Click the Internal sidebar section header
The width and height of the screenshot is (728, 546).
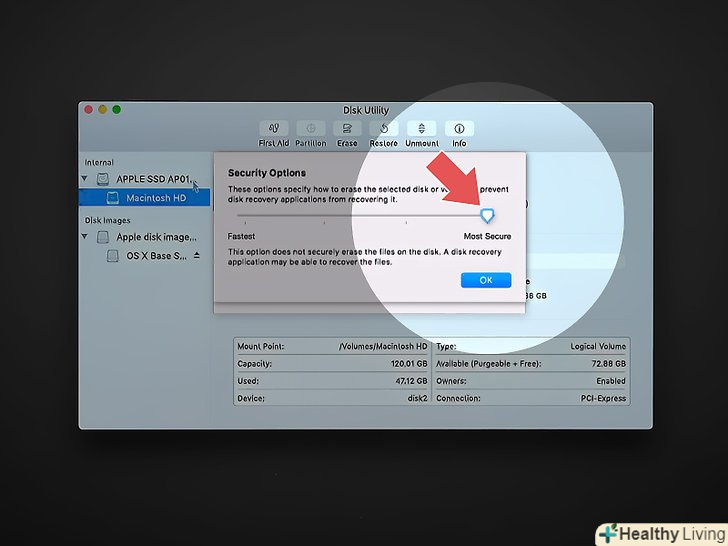98,162
